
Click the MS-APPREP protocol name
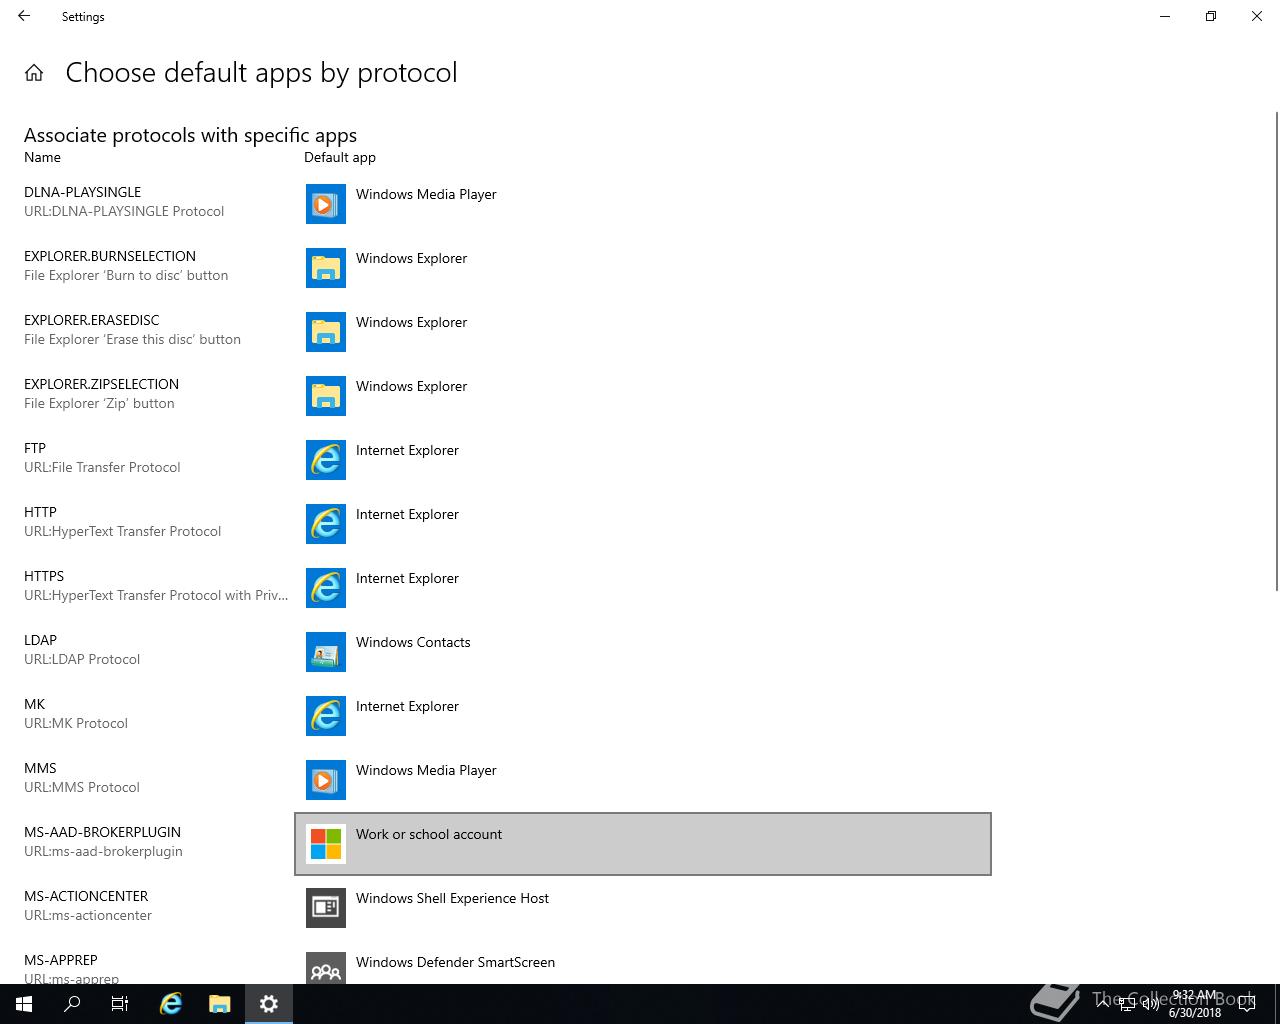(x=61, y=960)
